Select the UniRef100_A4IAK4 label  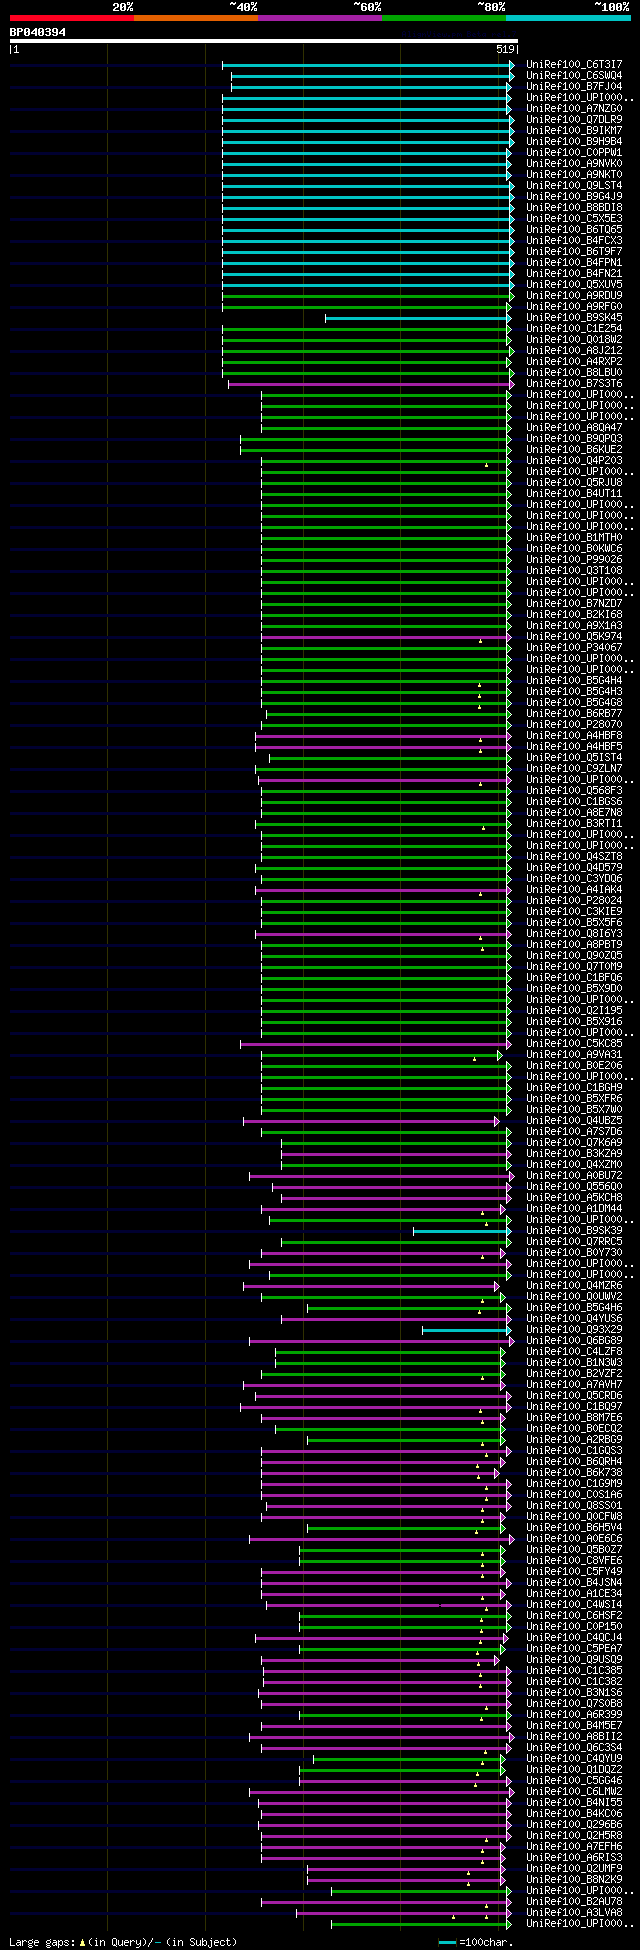point(574,889)
